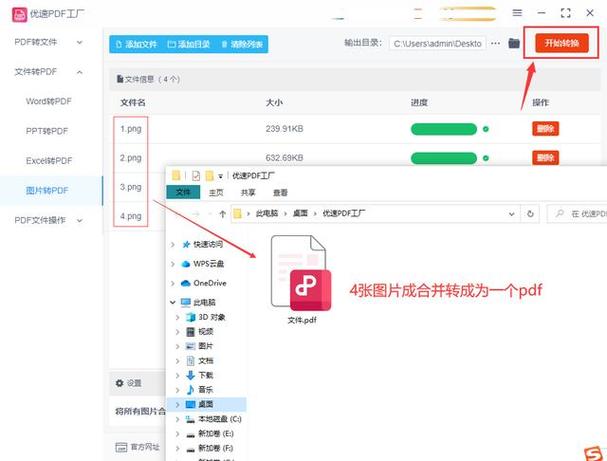Image resolution: width=607 pixels, height=461 pixels.
Task: Click the properties icon in Explorer title bar
Action: coord(196,176)
